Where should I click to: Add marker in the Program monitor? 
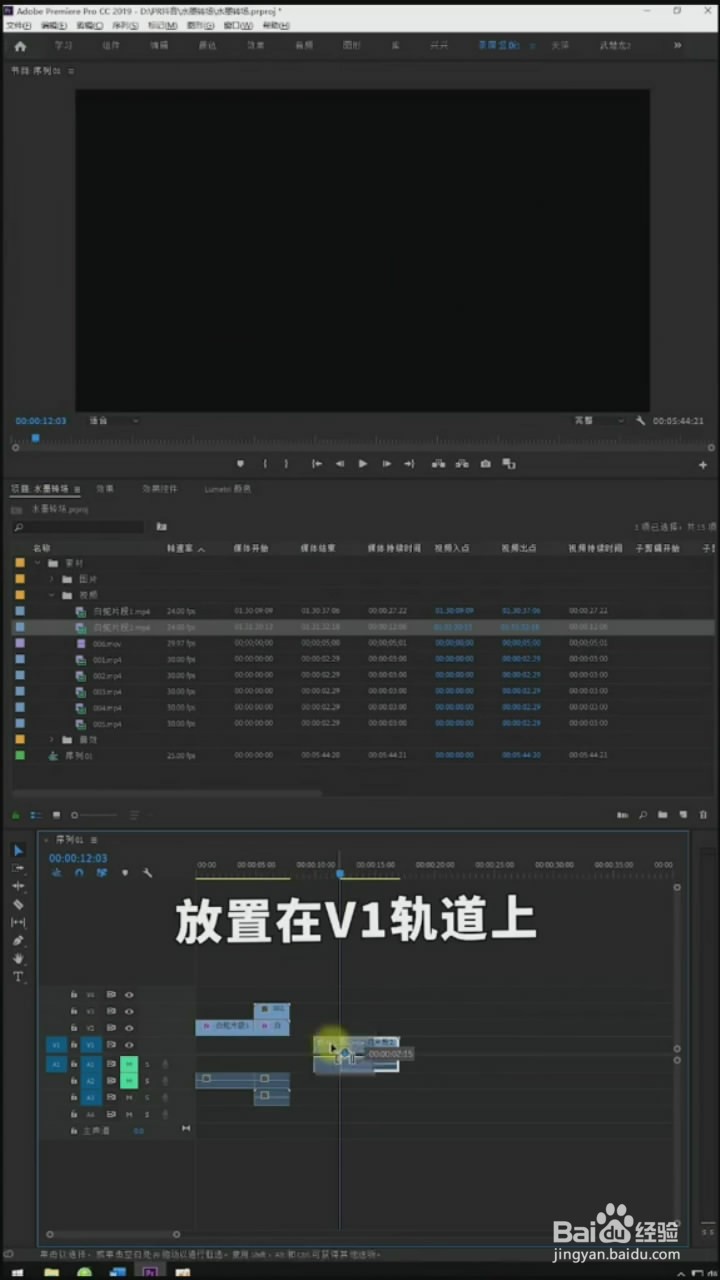pos(240,464)
